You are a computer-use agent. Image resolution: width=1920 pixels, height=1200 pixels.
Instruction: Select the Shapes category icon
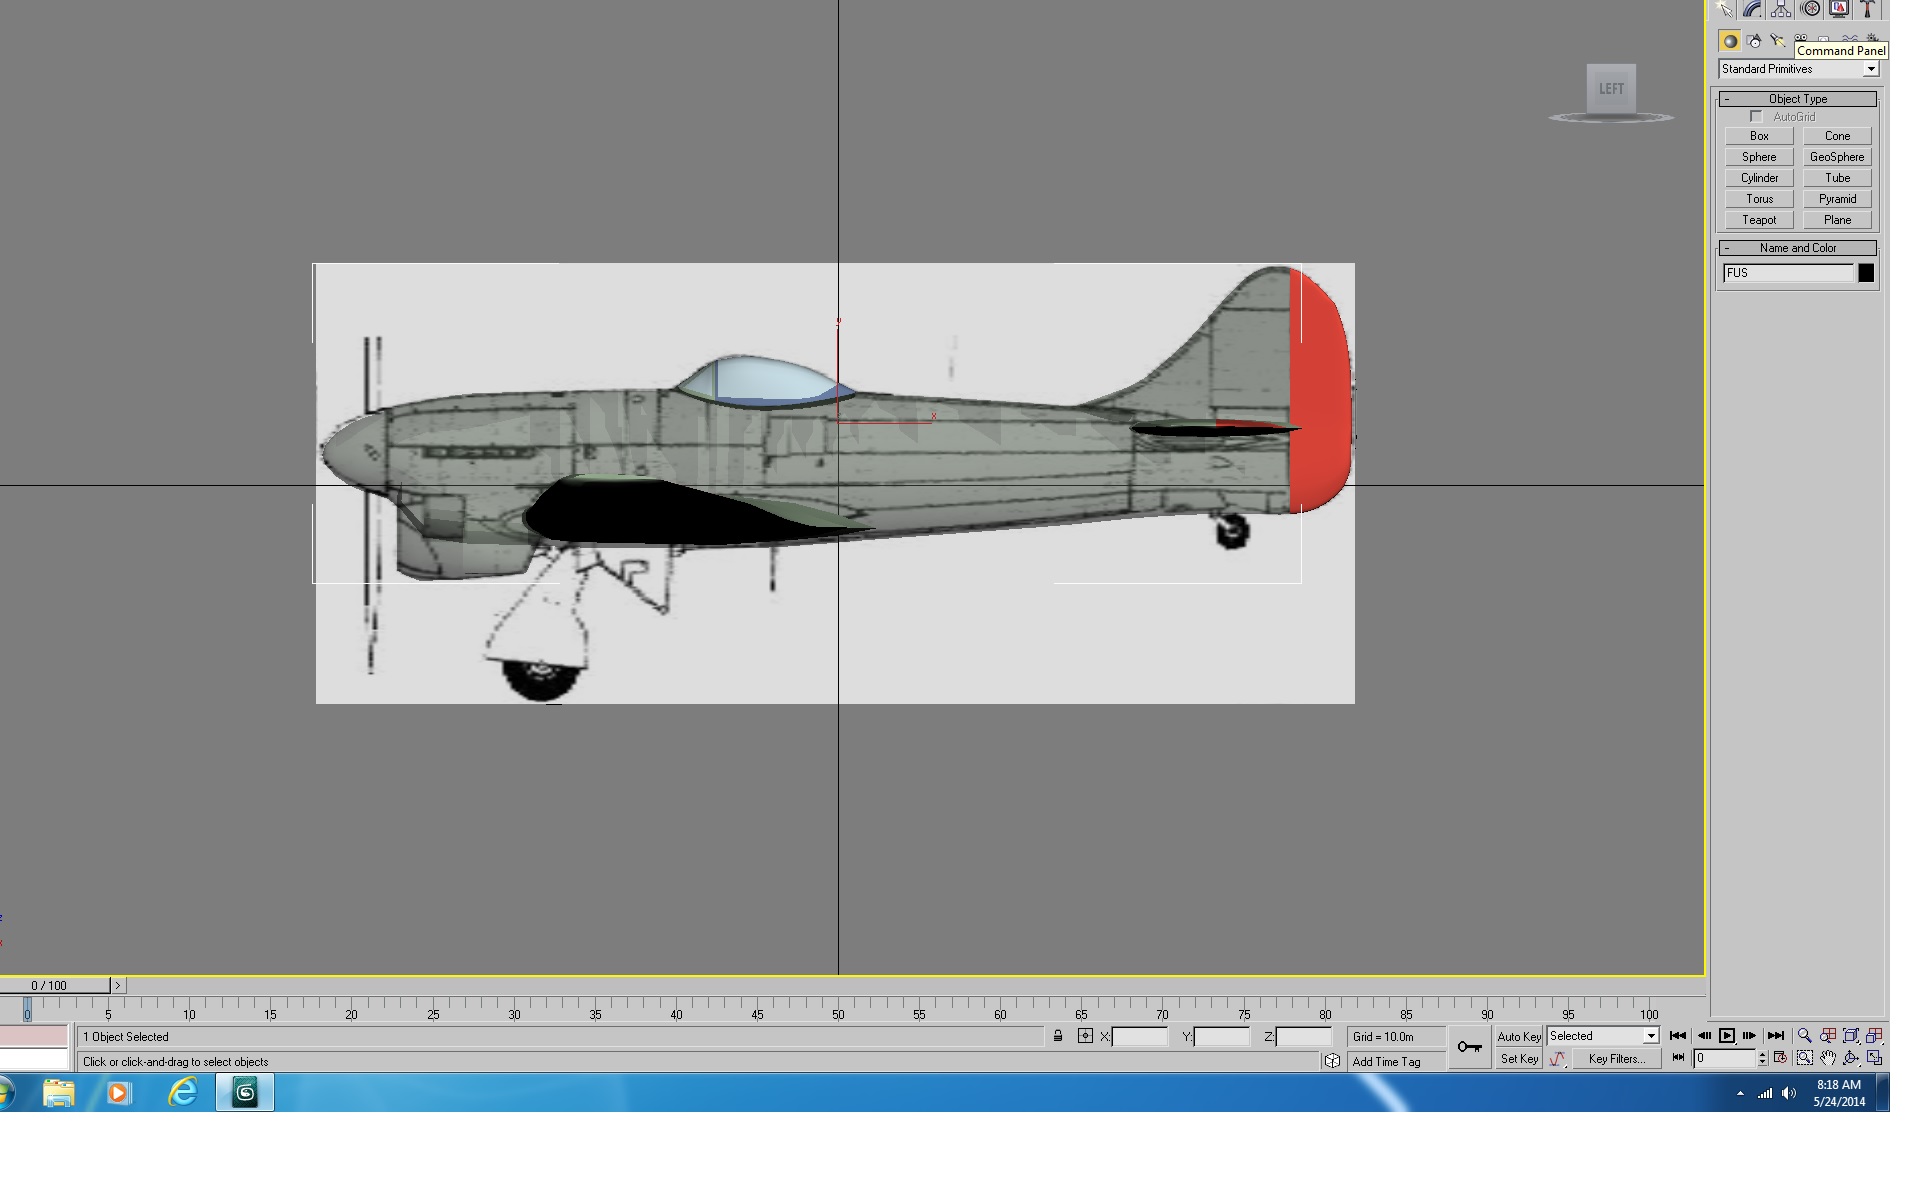(1754, 41)
